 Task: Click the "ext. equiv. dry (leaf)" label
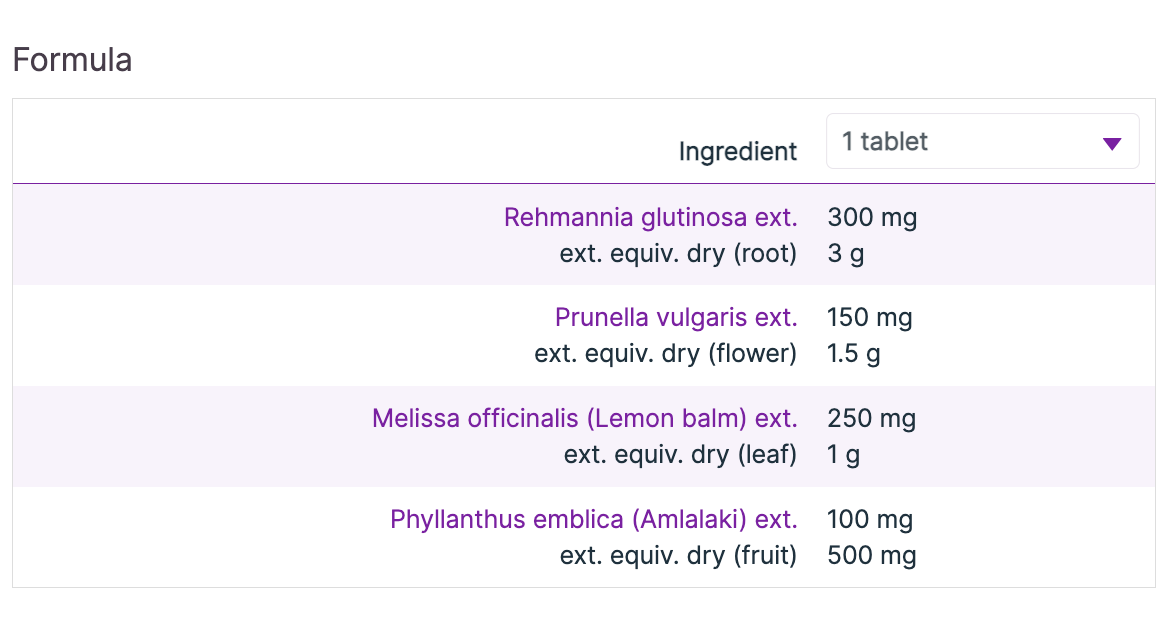click(x=680, y=455)
